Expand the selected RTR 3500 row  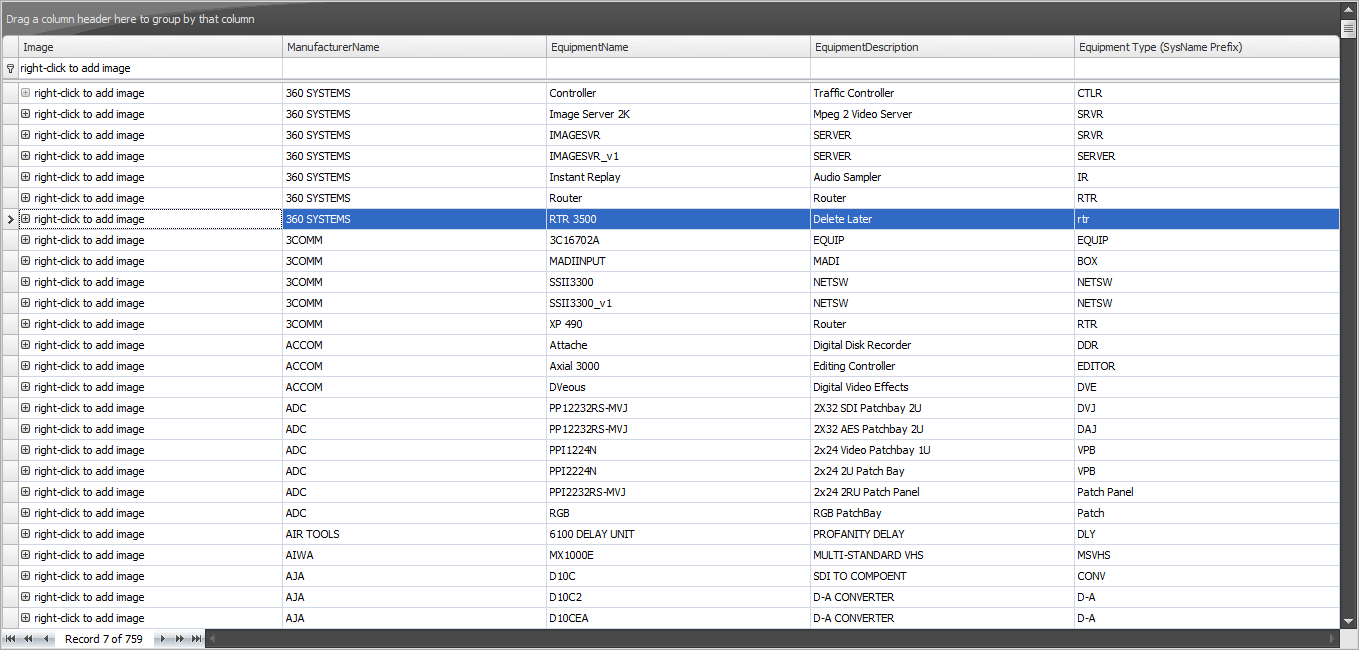pos(26,219)
